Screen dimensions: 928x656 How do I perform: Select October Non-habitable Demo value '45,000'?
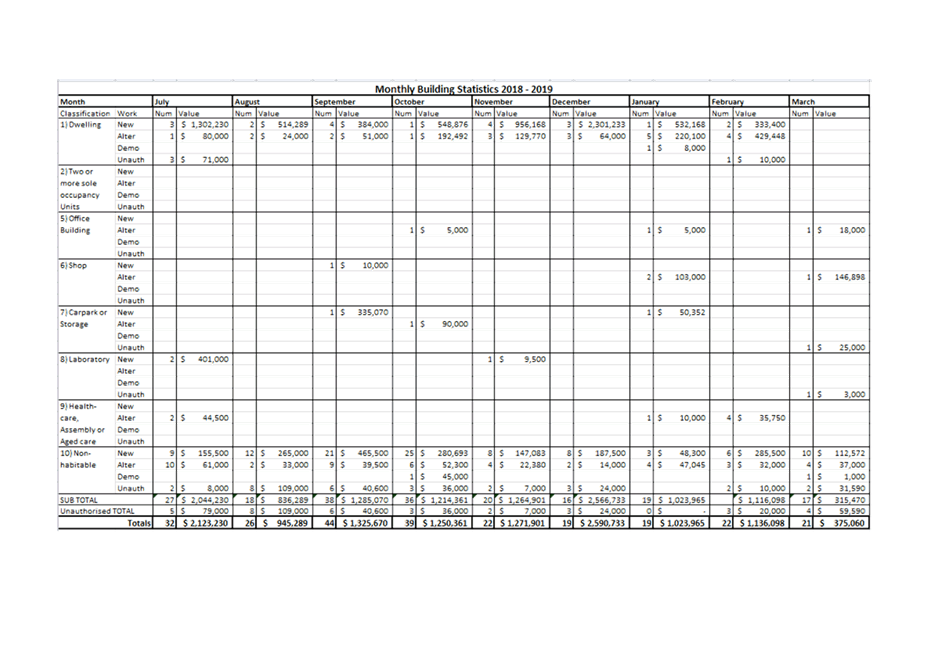point(455,477)
